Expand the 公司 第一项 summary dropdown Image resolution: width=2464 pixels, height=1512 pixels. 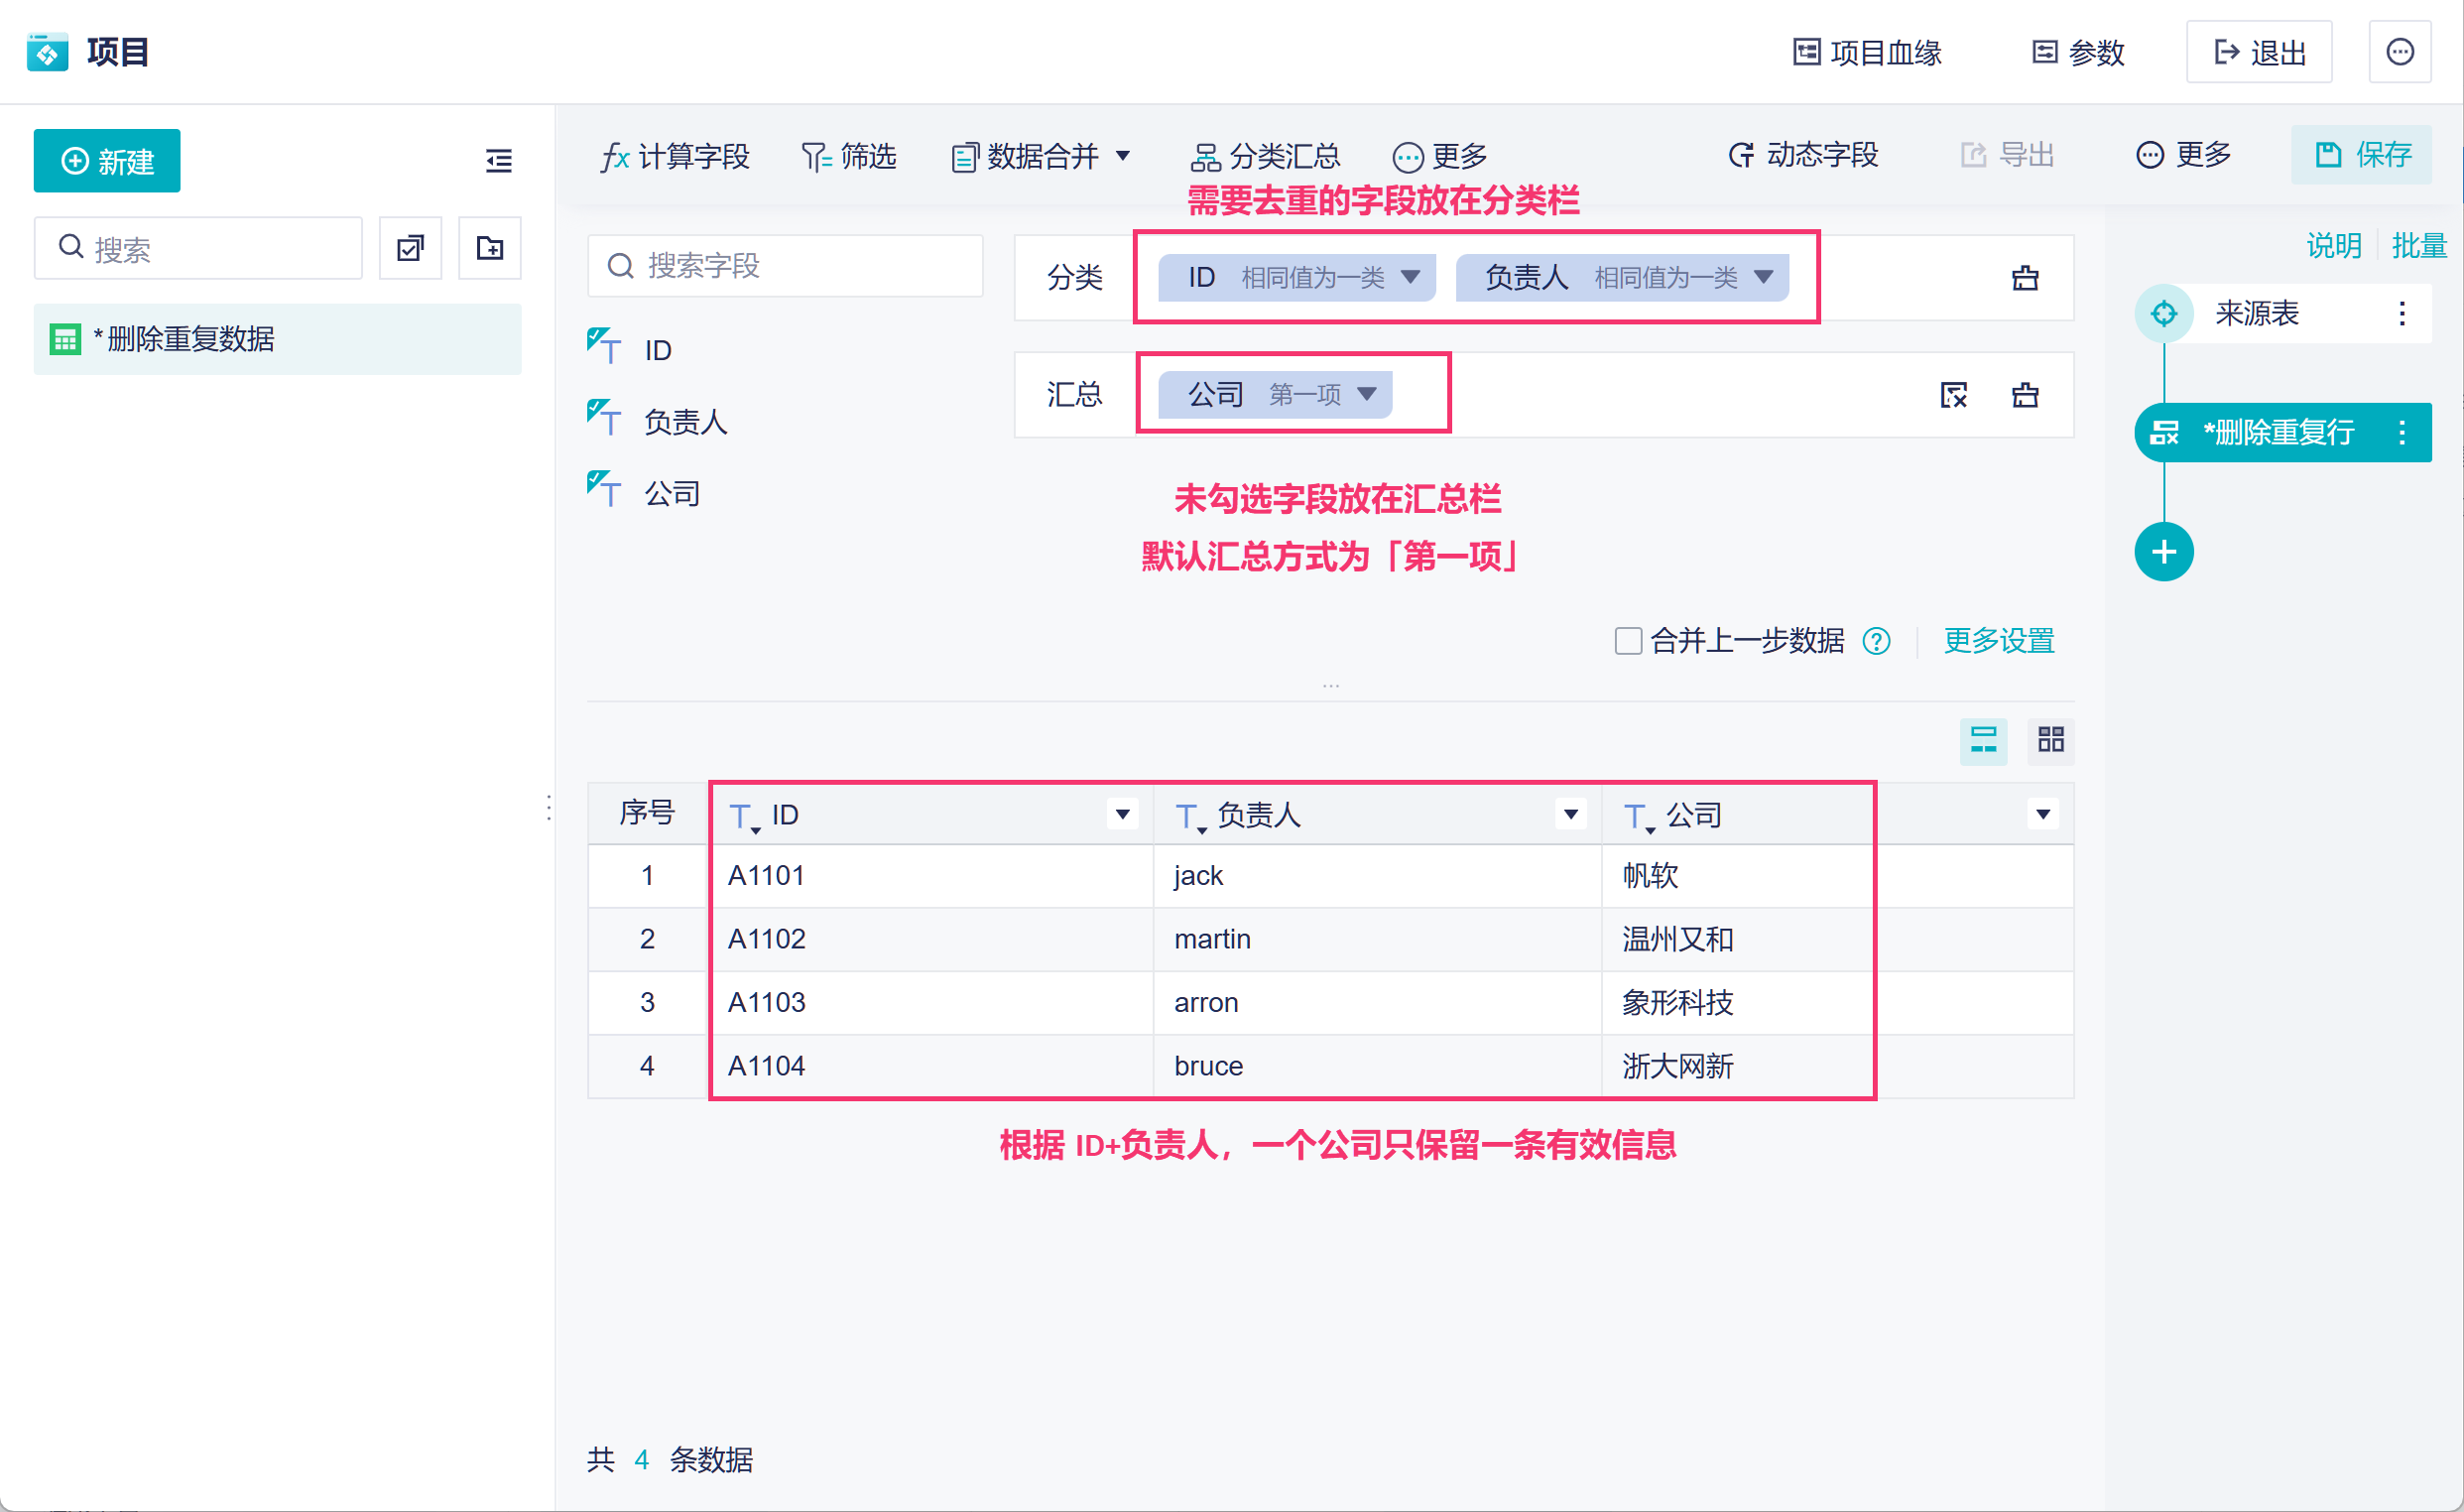(x=1367, y=394)
